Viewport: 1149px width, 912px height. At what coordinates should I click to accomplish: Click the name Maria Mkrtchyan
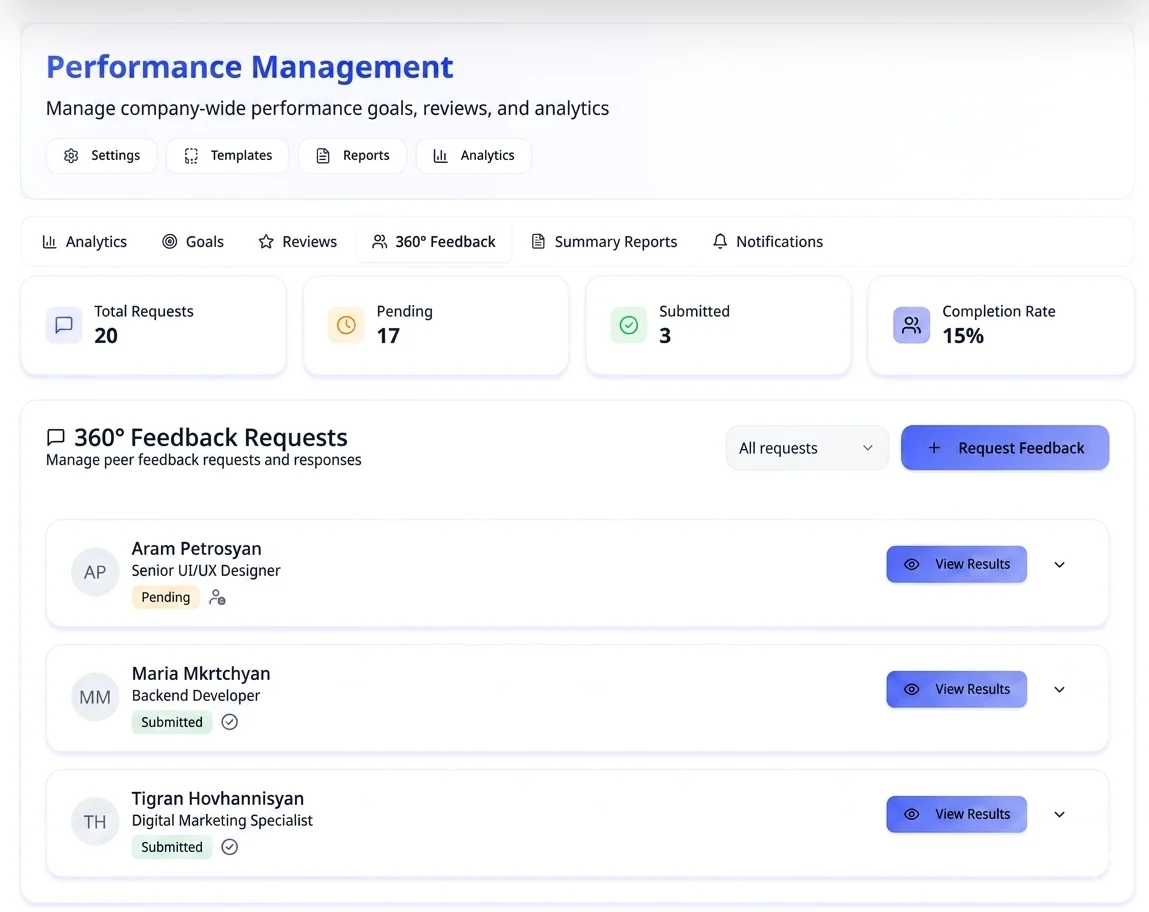click(201, 673)
